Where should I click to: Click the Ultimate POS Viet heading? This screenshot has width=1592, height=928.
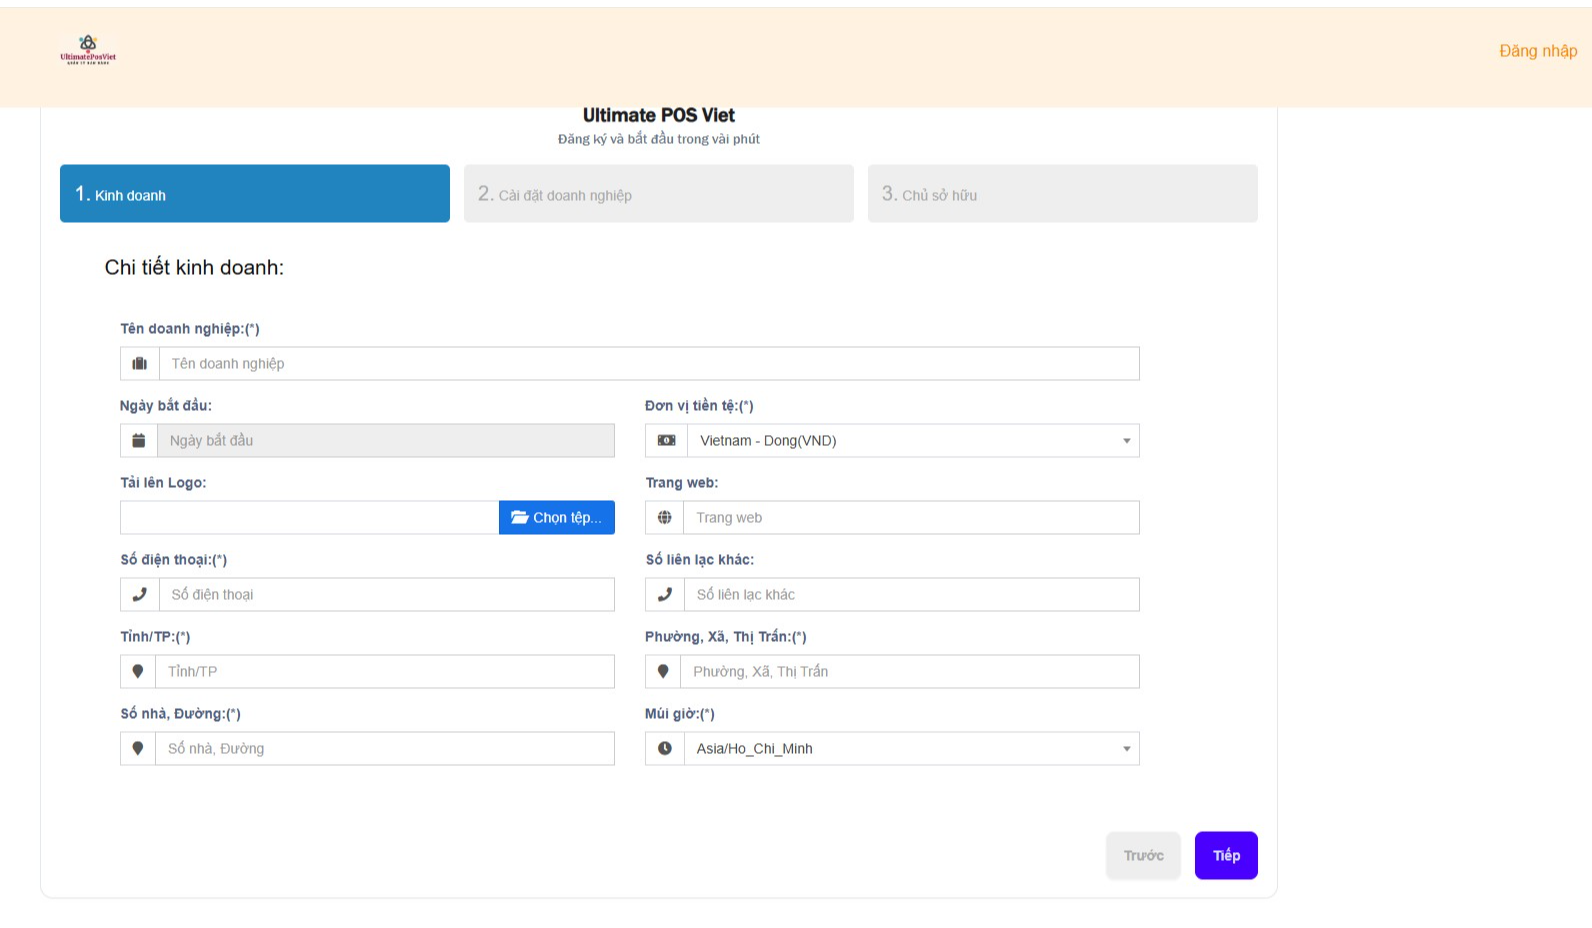coord(659,115)
